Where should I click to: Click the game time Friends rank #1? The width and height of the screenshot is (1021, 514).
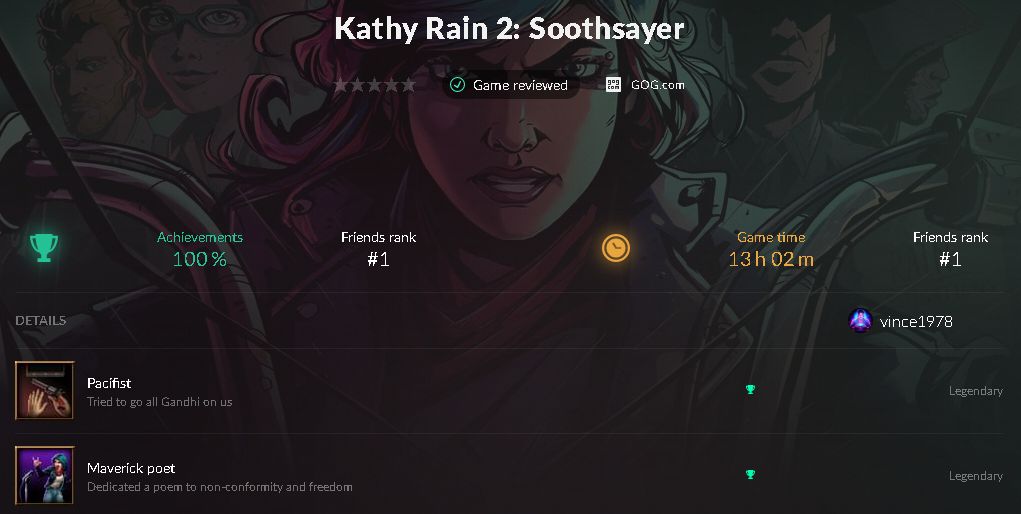click(950, 249)
